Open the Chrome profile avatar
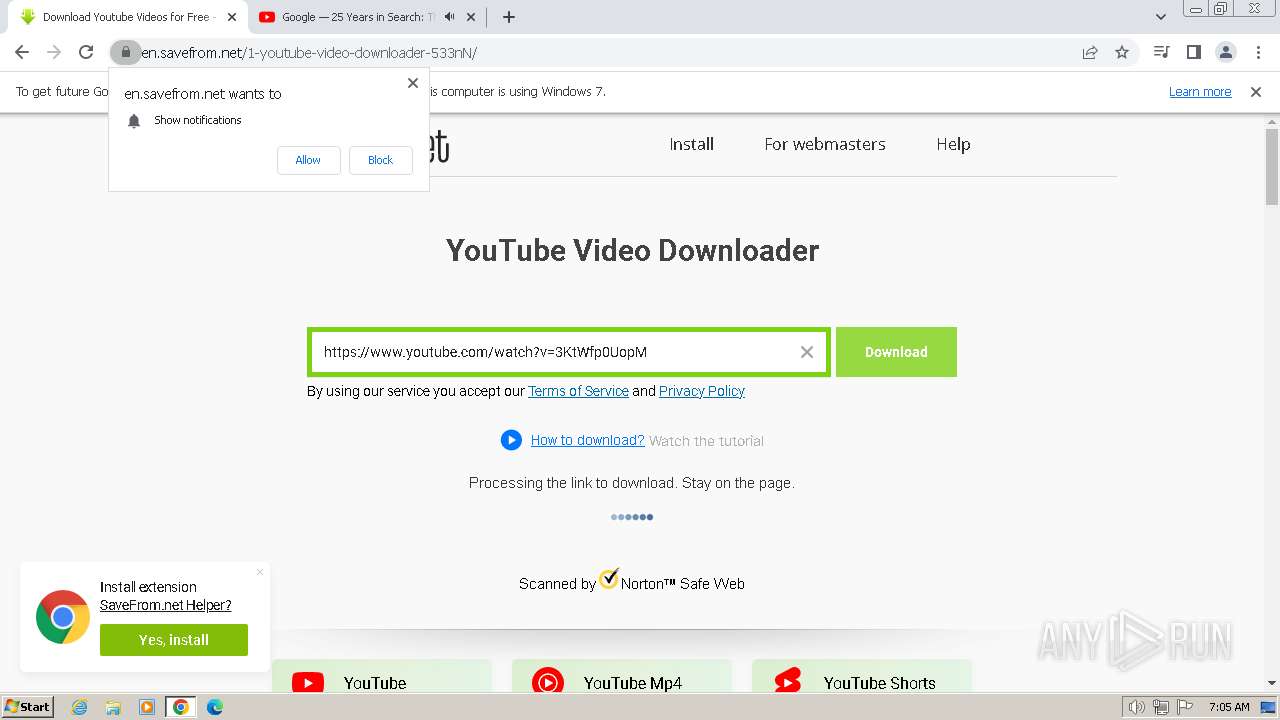Image resolution: width=1280 pixels, height=720 pixels. coord(1225,52)
